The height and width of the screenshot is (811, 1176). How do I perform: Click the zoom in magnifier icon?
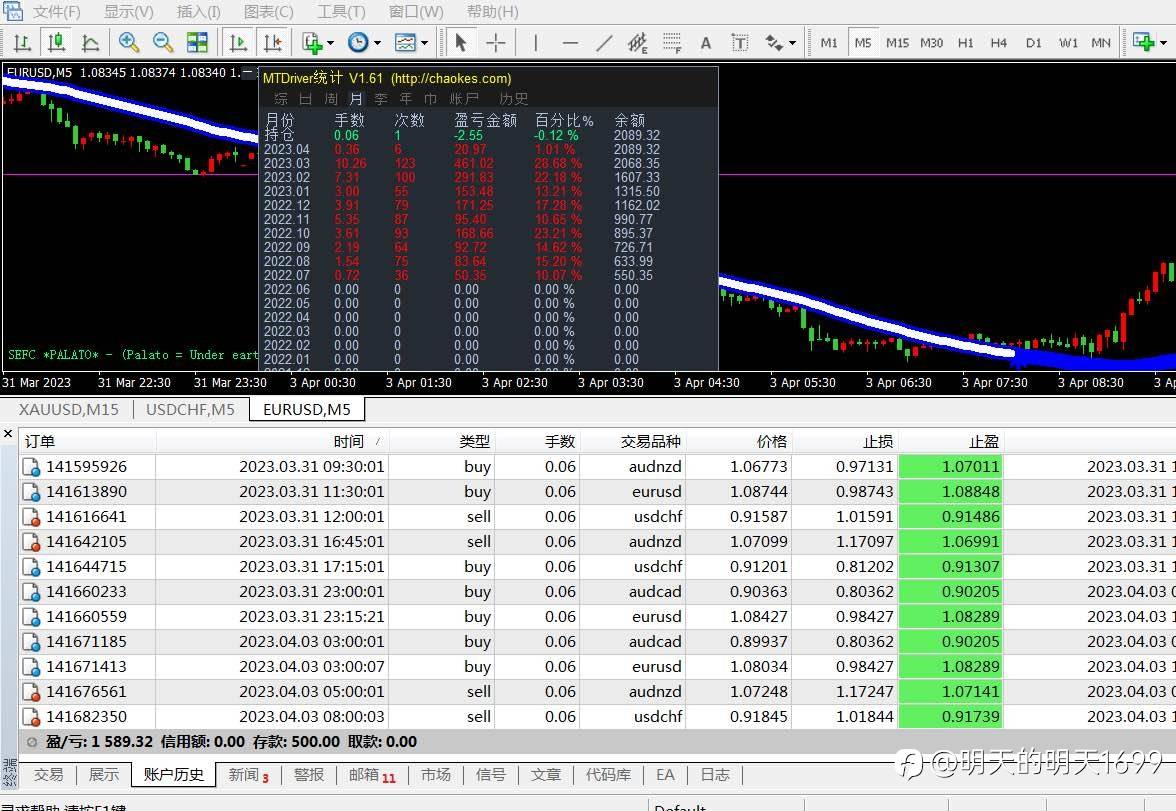pos(129,42)
